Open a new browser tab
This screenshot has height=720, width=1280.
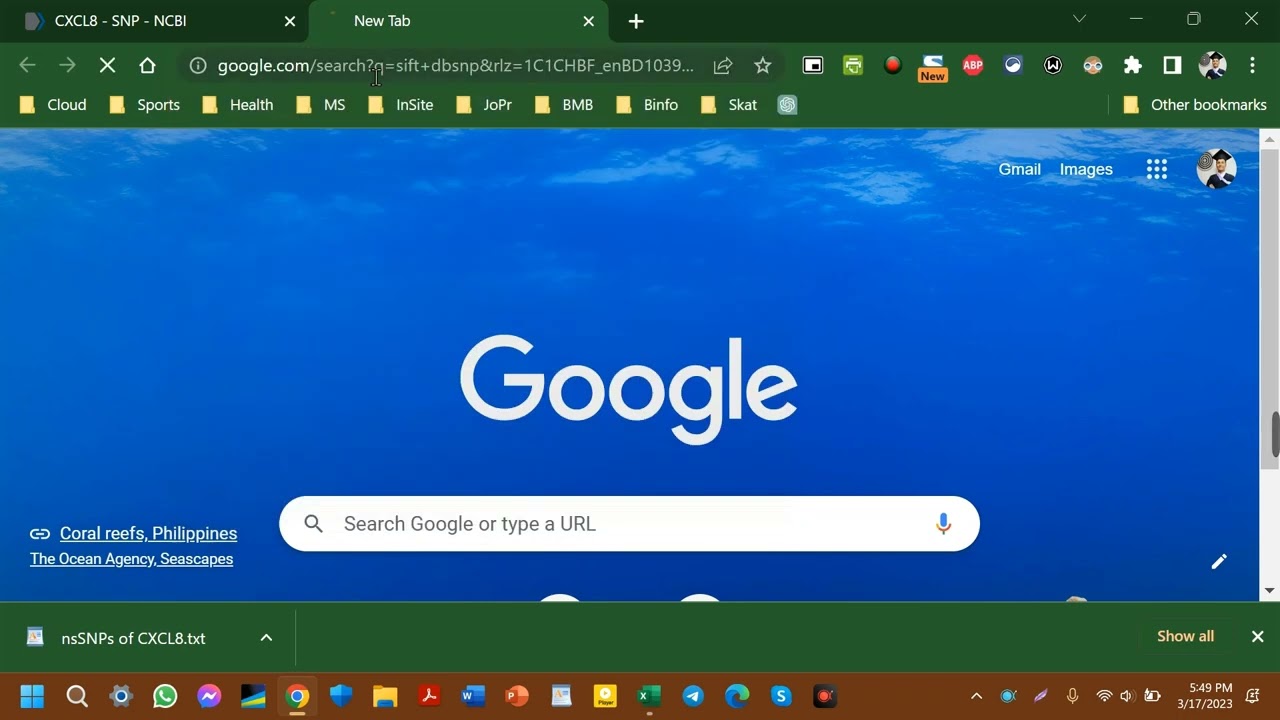(636, 21)
